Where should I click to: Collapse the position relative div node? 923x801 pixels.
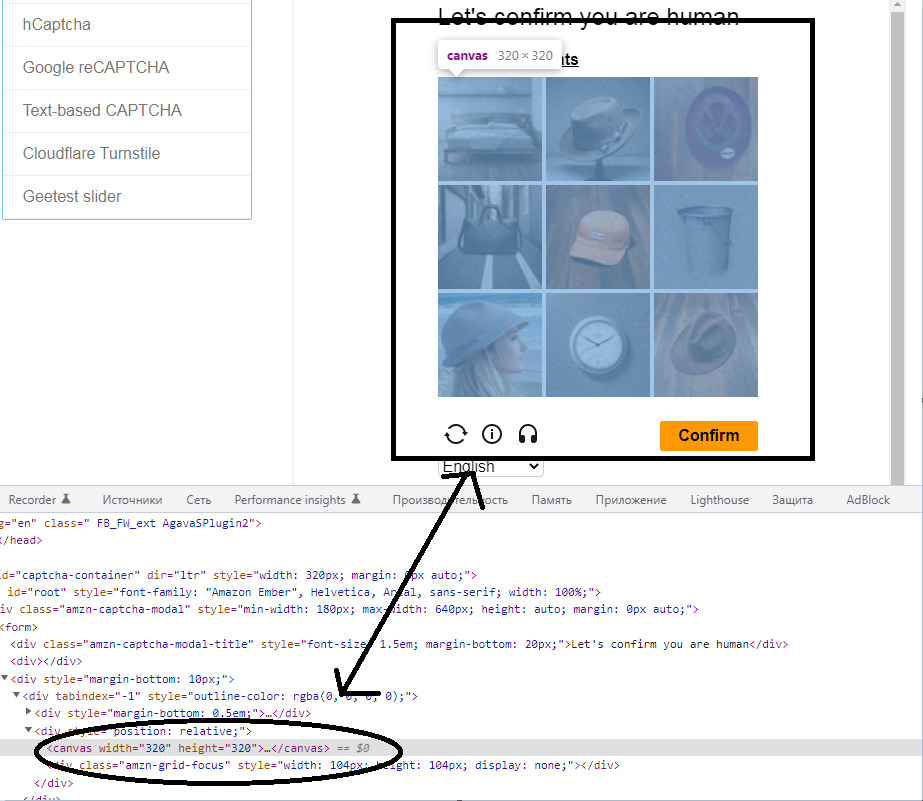pyautogui.click(x=28, y=730)
